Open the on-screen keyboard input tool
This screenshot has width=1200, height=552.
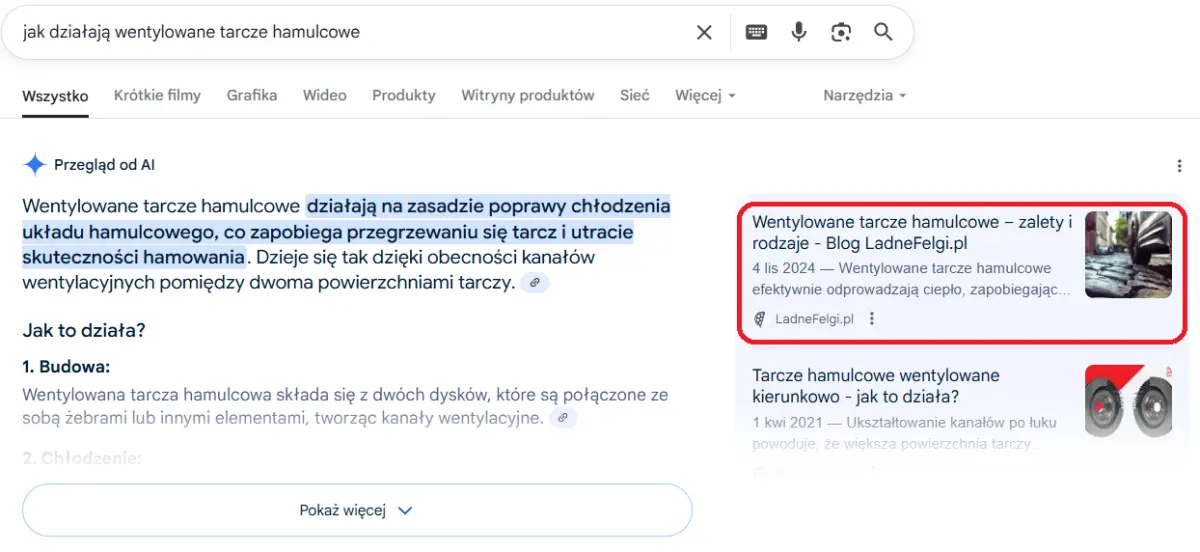756,32
